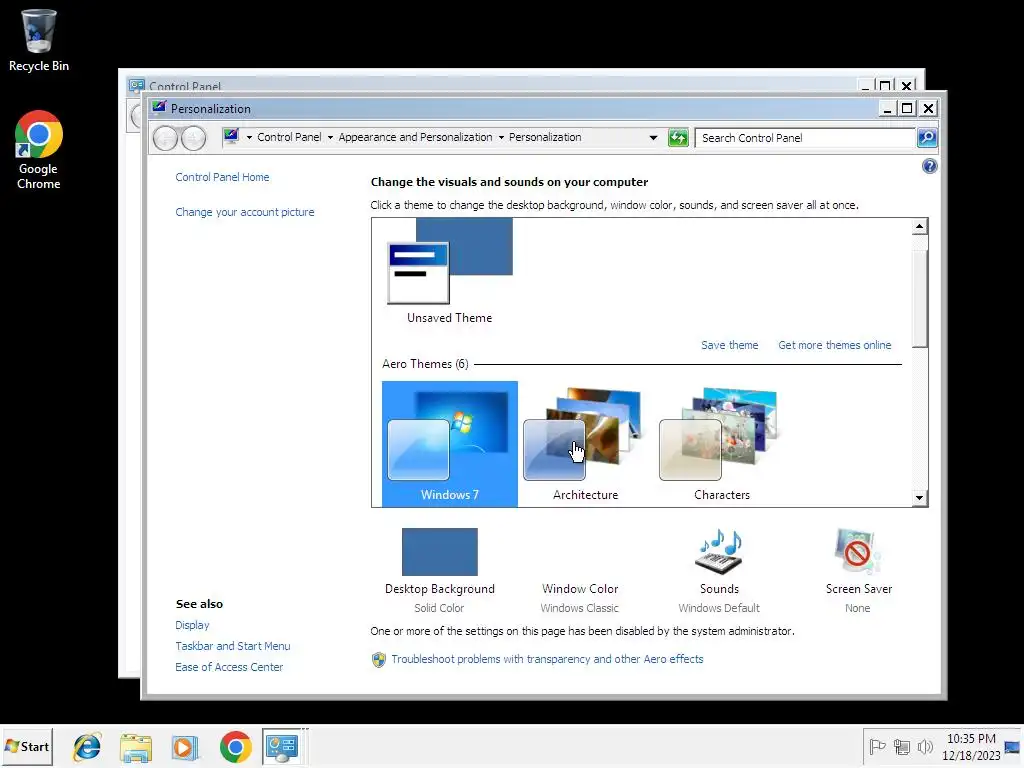Screen dimensions: 1024x768
Task: Click the theme list scroll down arrow
Action: coord(919,498)
